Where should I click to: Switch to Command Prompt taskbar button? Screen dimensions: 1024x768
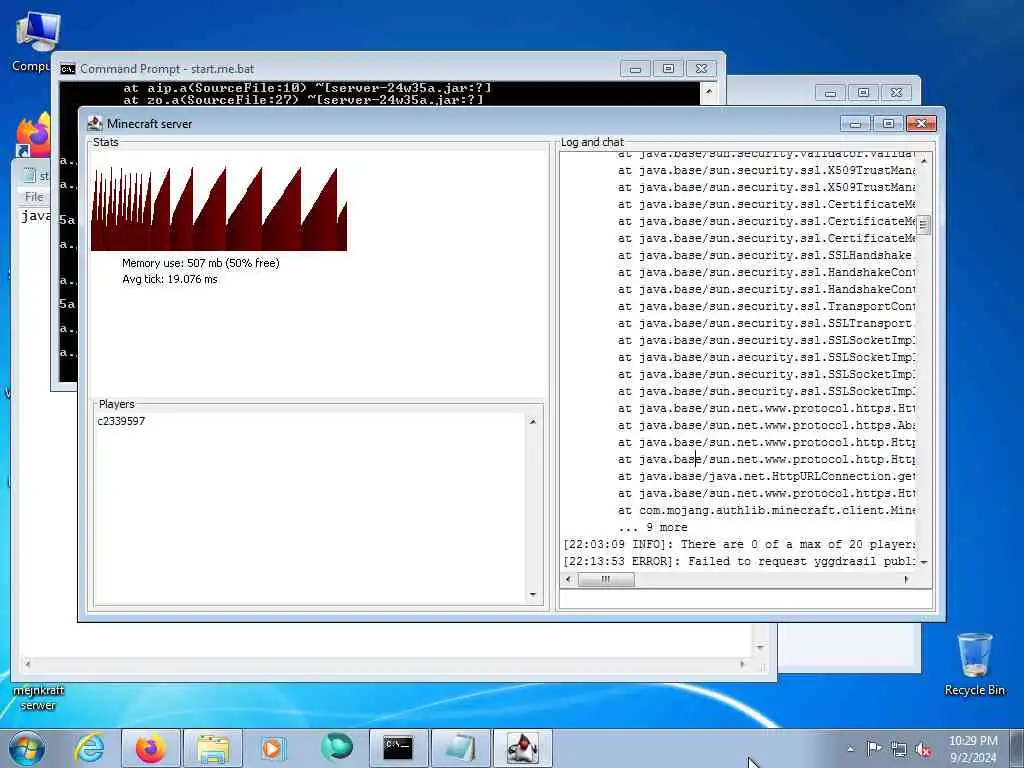(x=398, y=748)
